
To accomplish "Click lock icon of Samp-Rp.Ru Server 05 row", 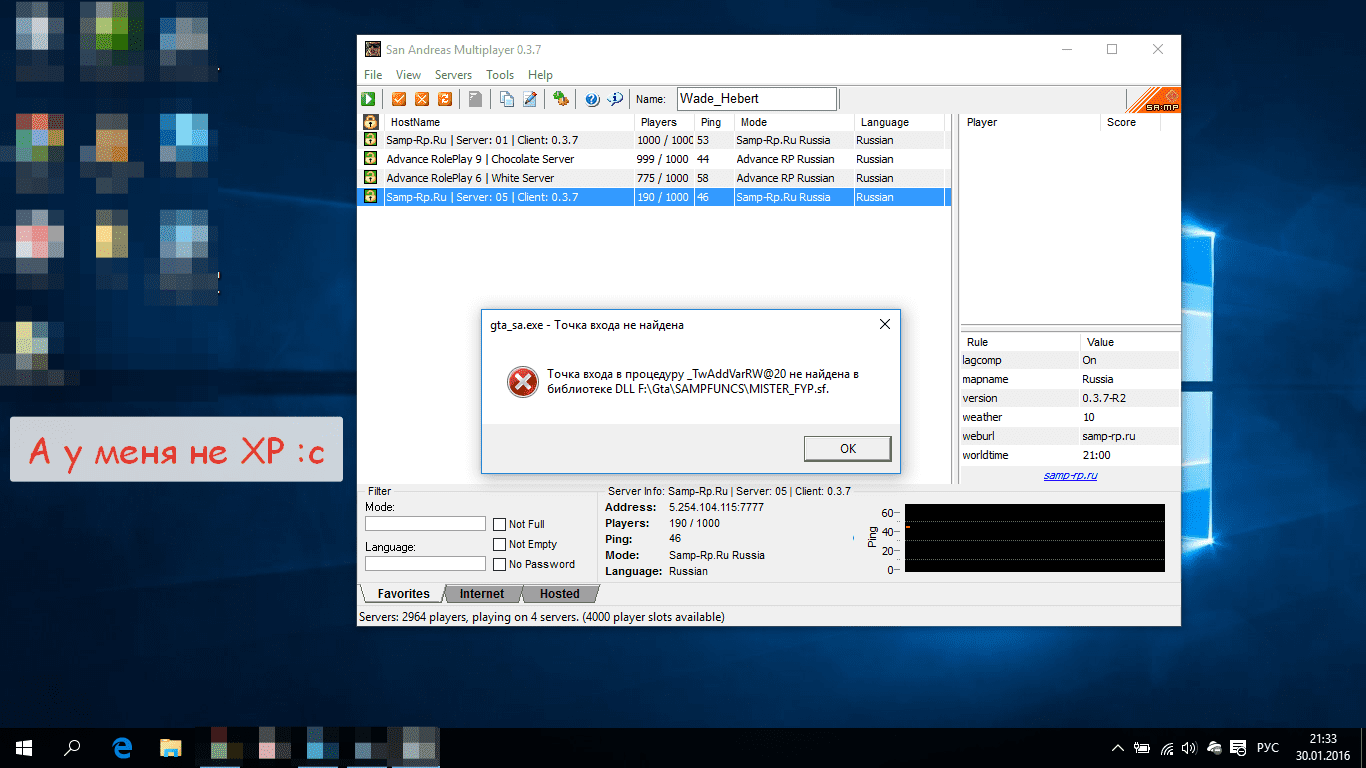I will click(370, 197).
